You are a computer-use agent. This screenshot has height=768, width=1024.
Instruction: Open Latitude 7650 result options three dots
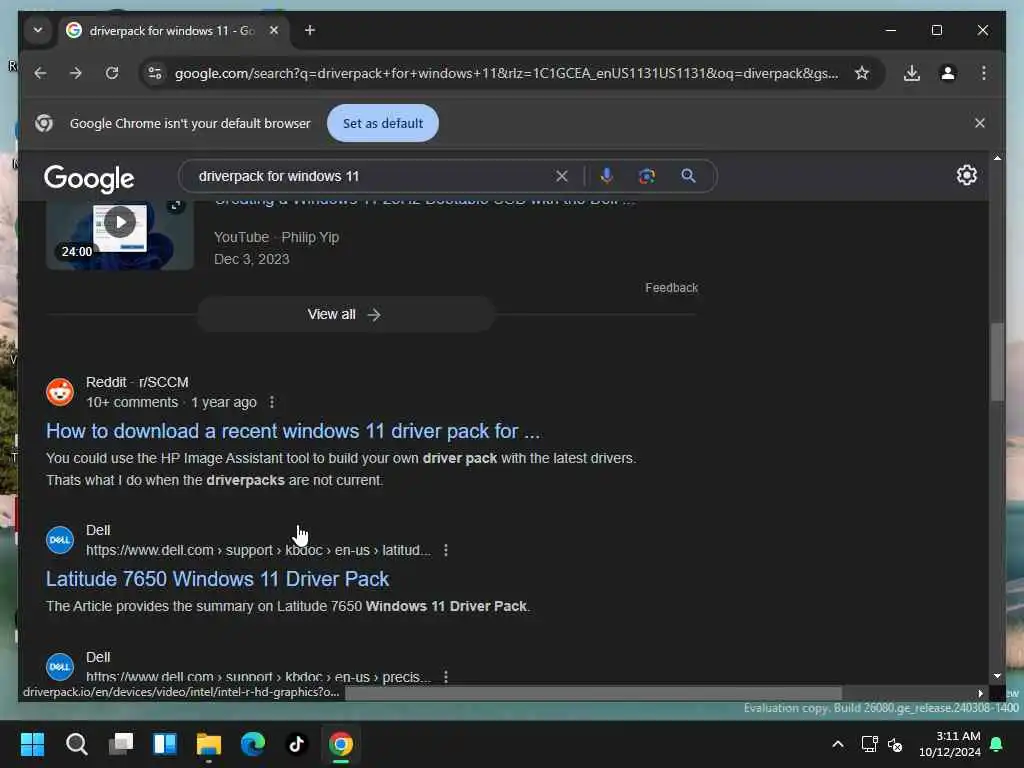(445, 551)
